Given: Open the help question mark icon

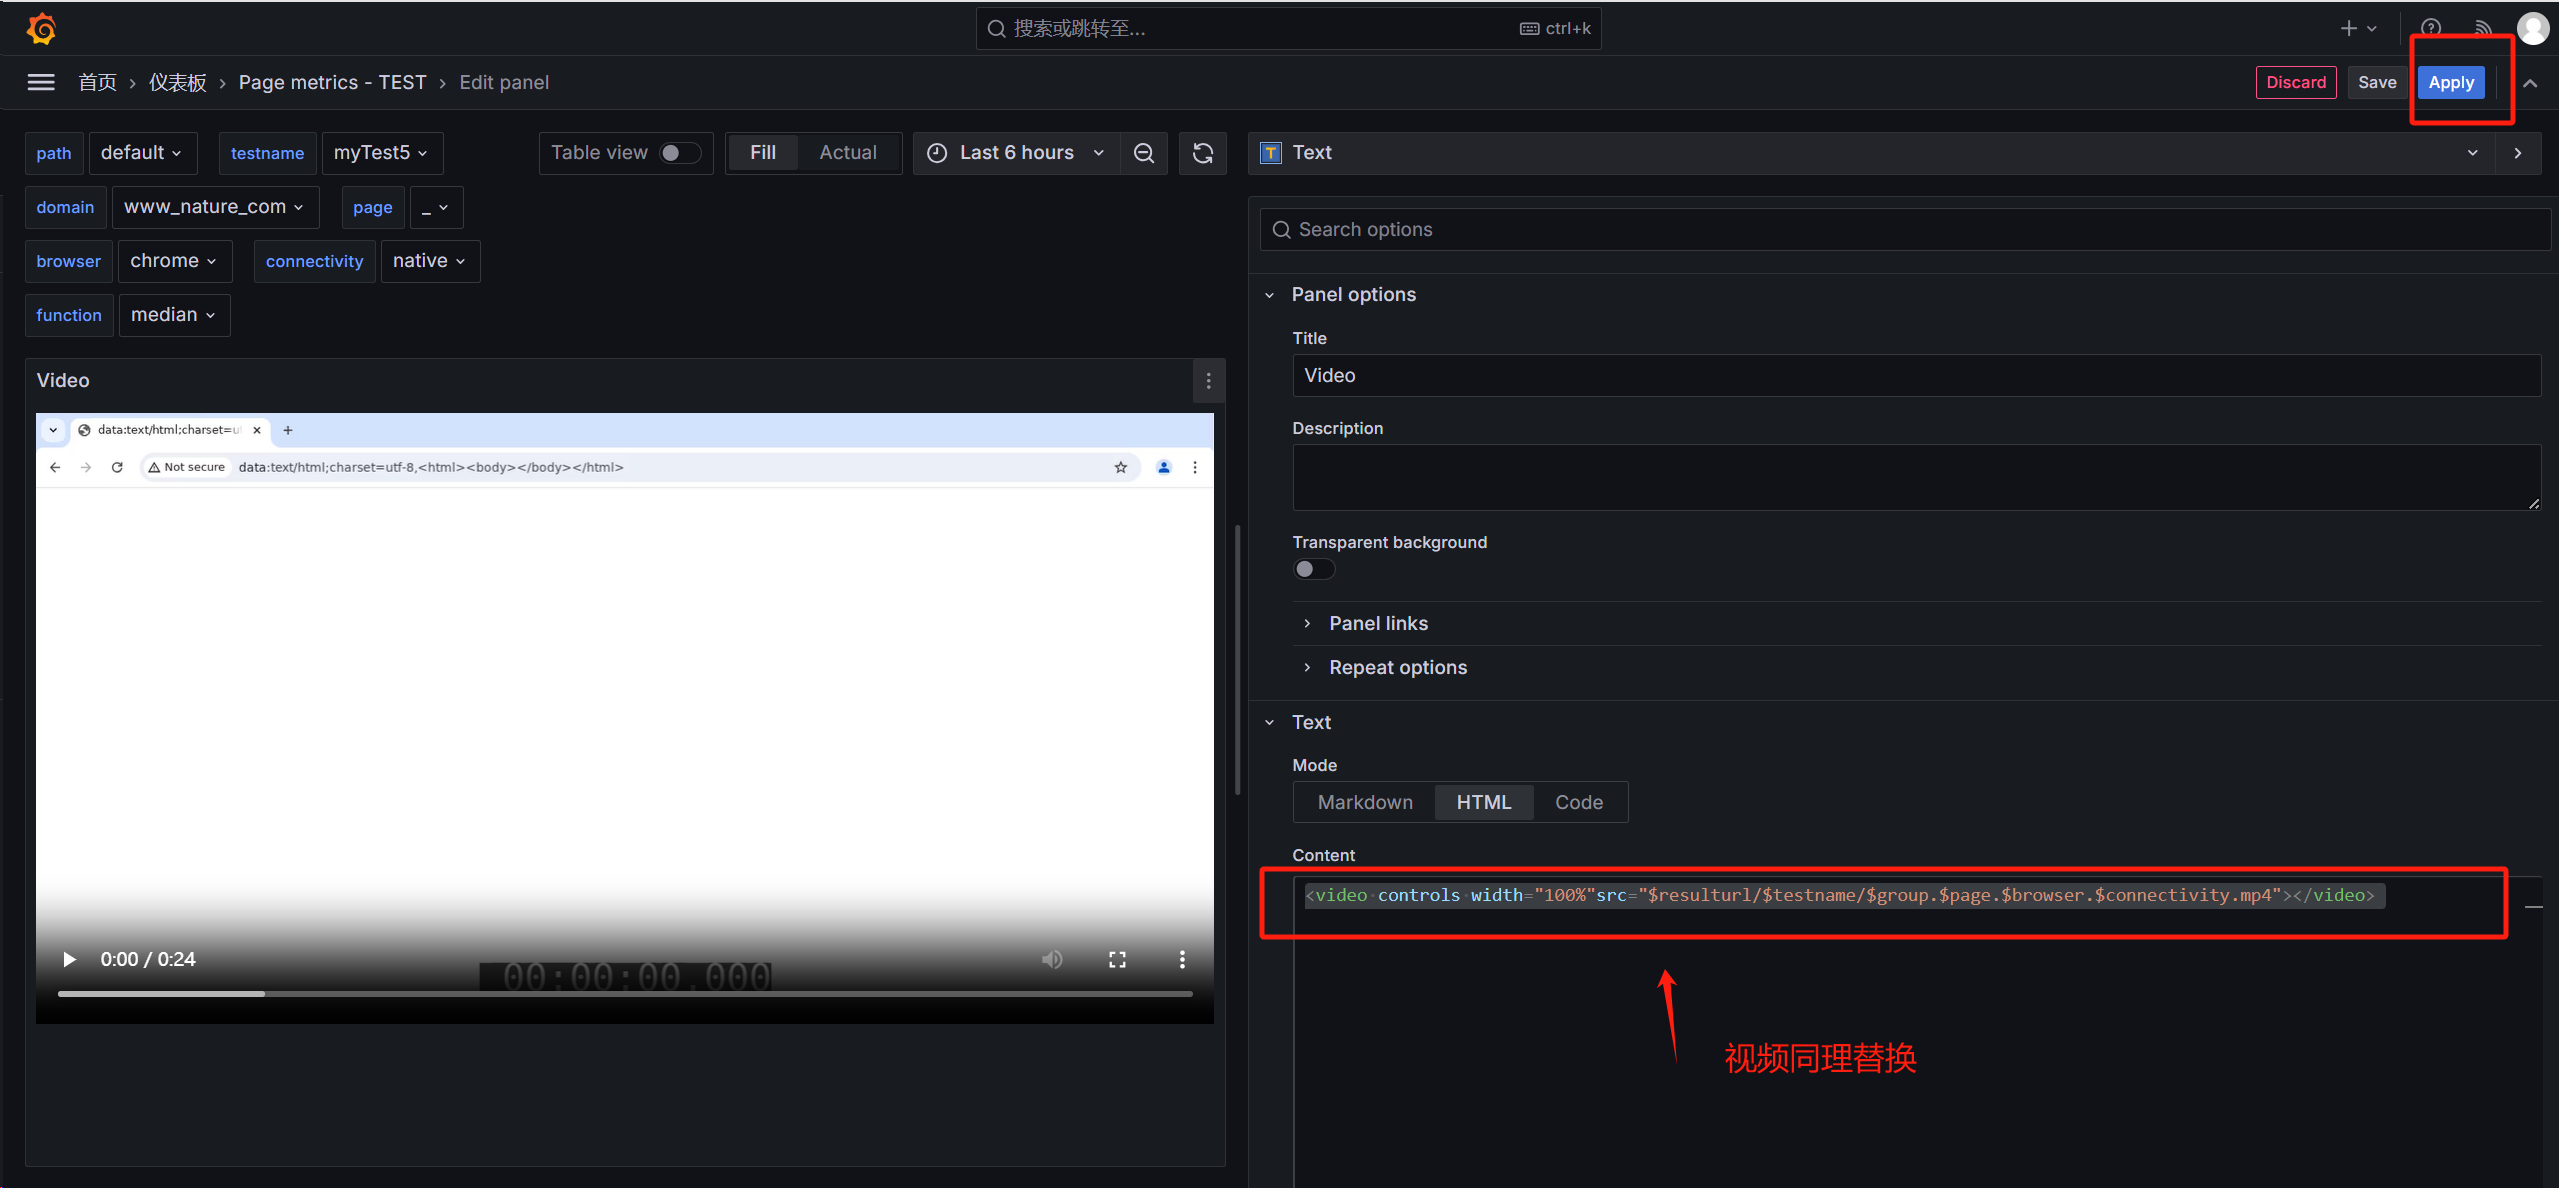Looking at the screenshot, I should 2431,28.
